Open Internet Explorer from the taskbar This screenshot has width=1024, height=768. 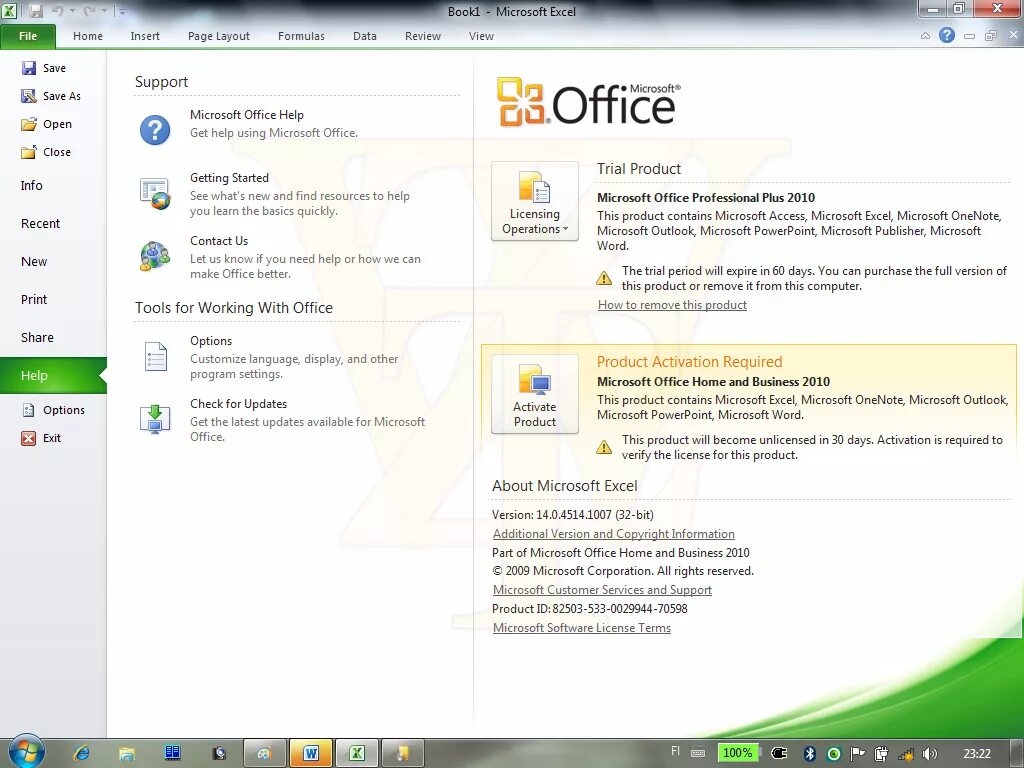pos(82,753)
